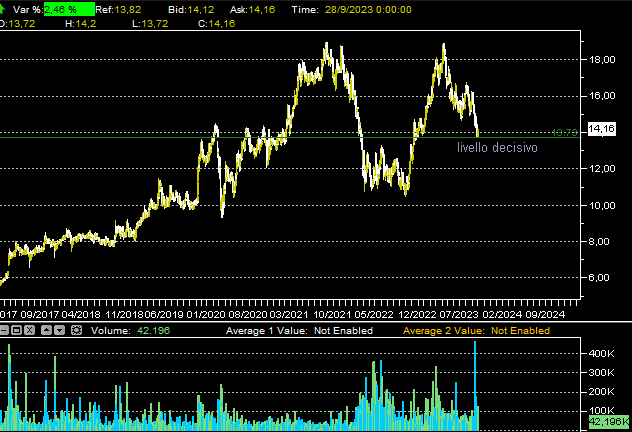Click the 42,196K volume axis tag
This screenshot has height=432, width=632.
tap(607, 424)
